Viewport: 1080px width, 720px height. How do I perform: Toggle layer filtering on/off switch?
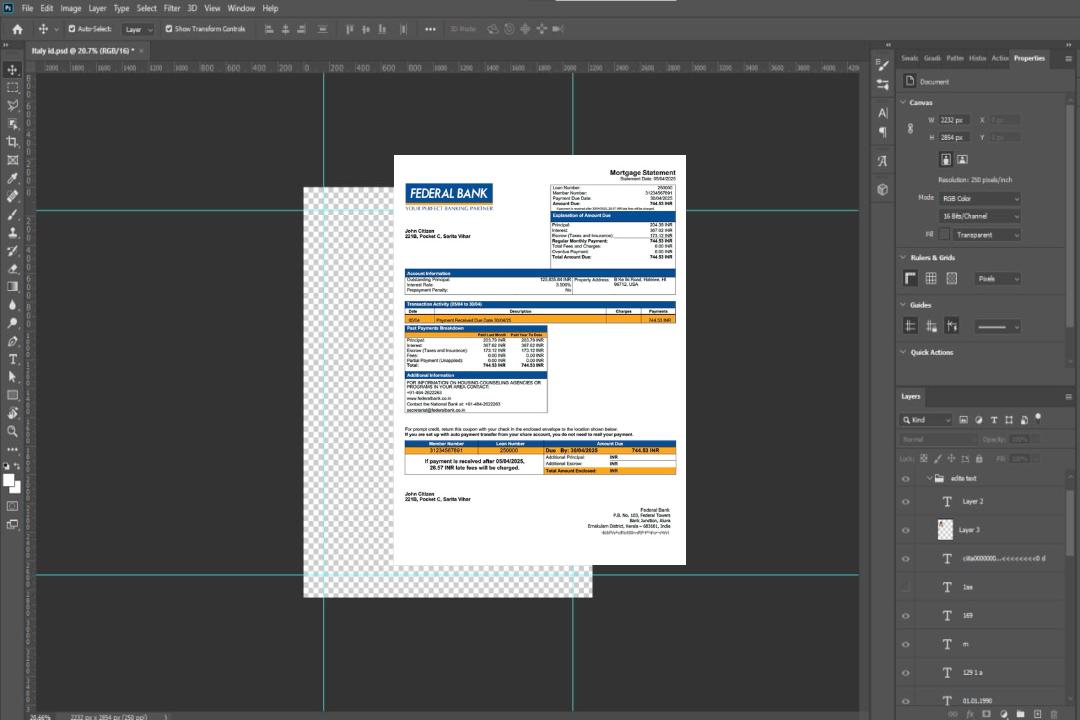(x=1038, y=418)
